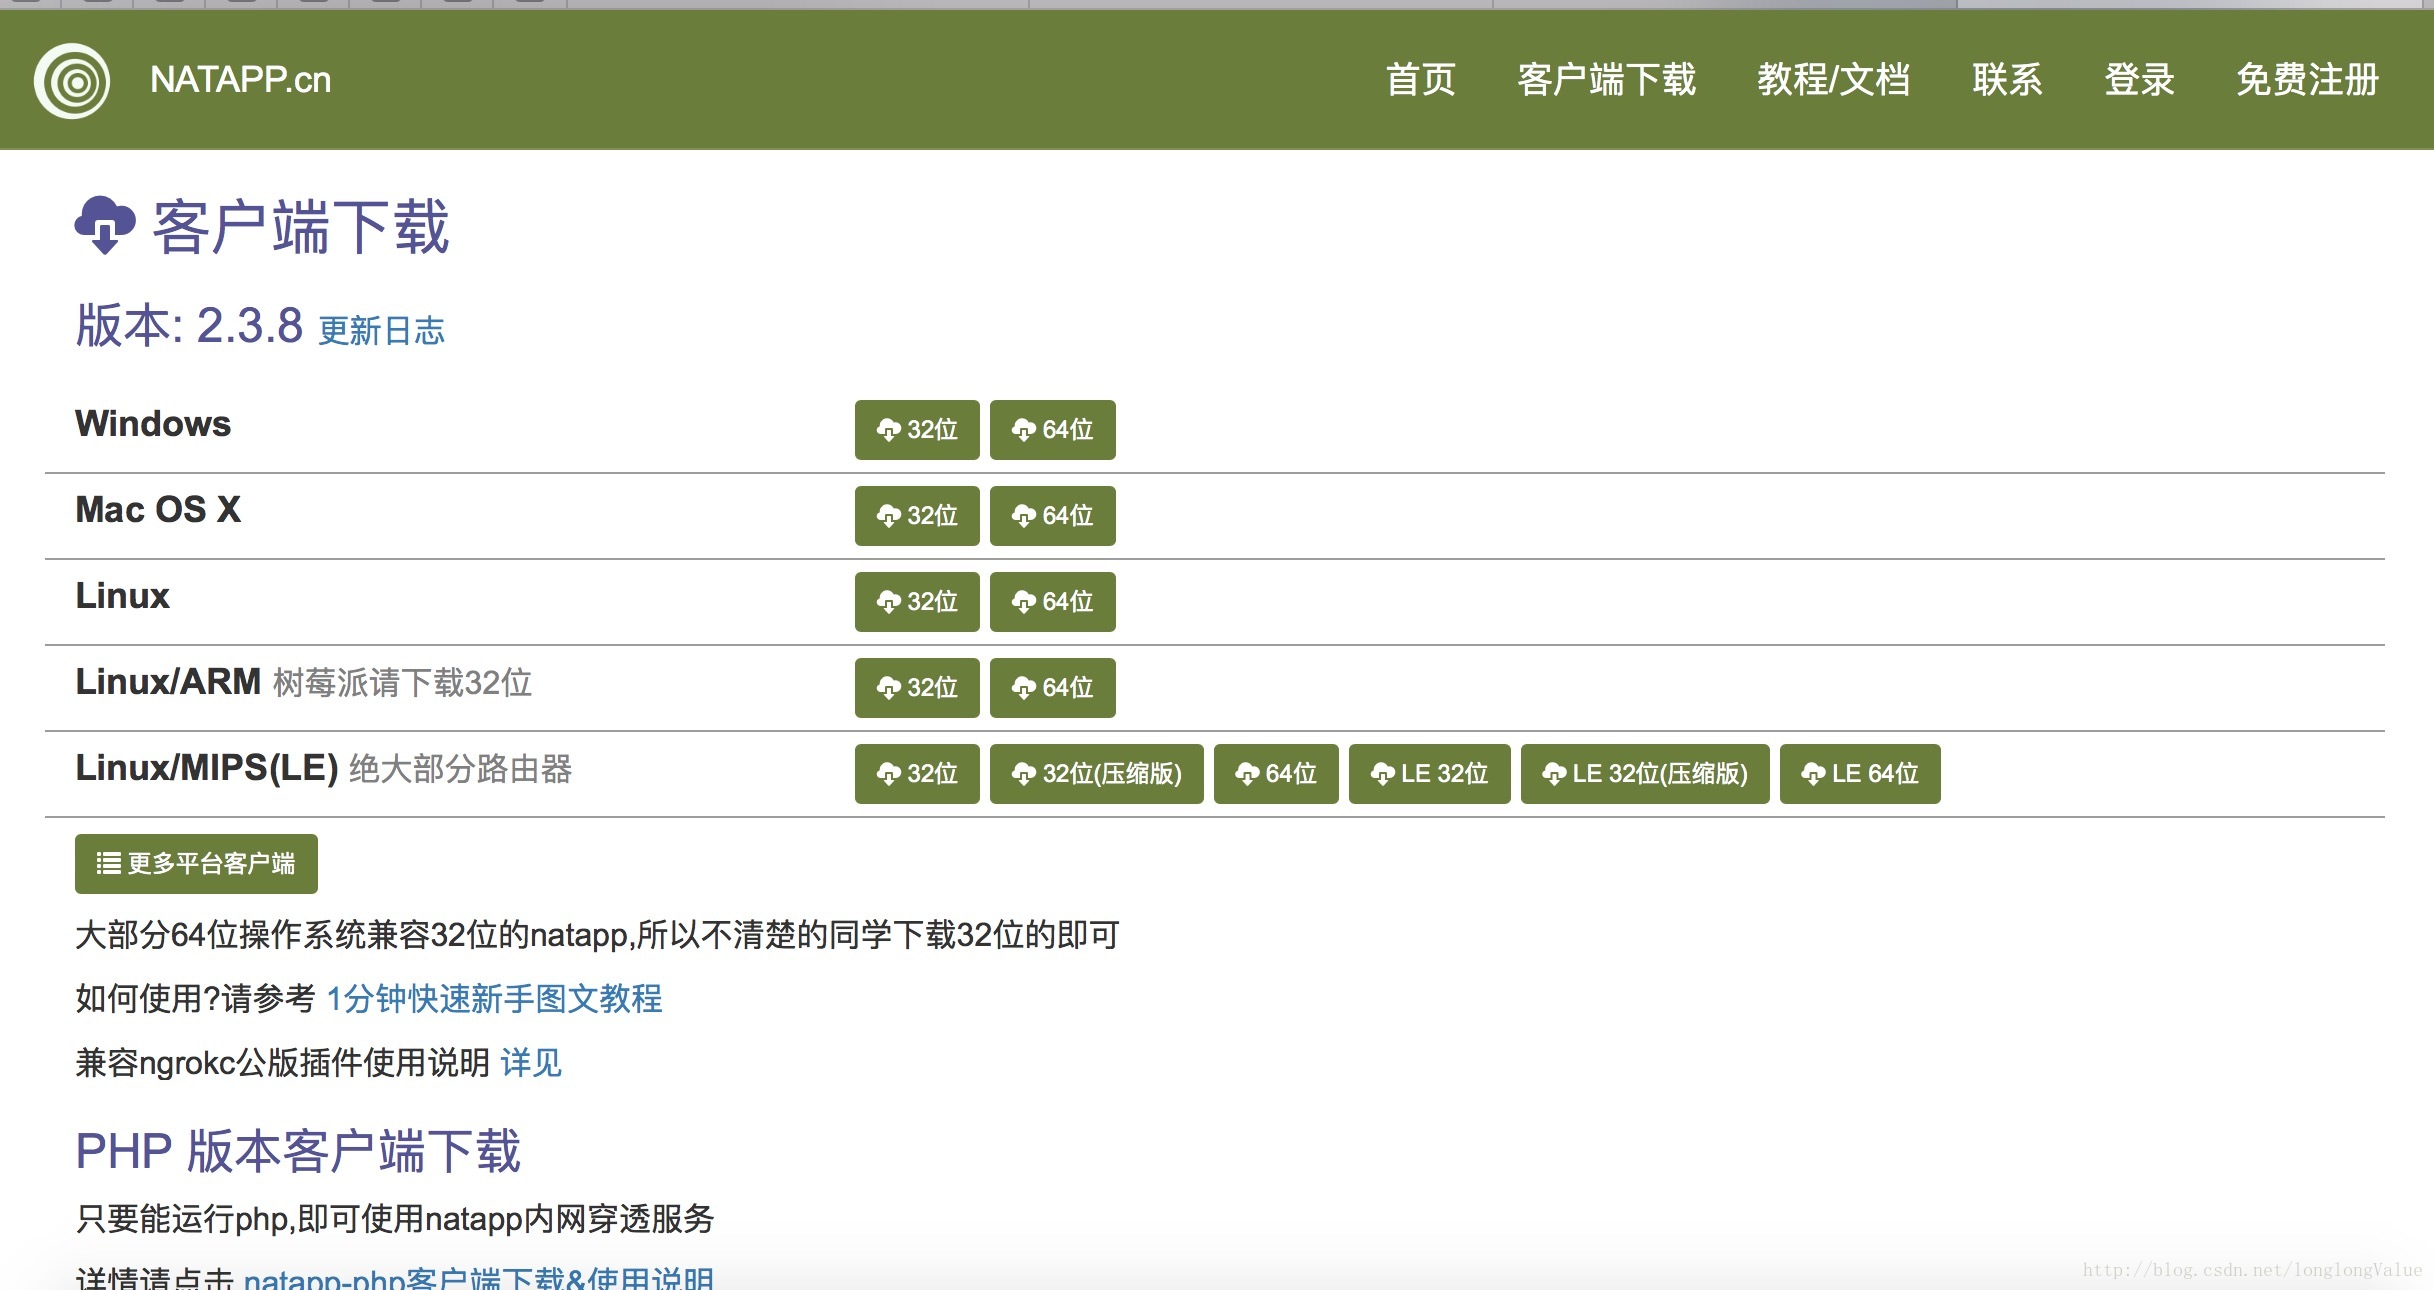Image resolution: width=2434 pixels, height=1290 pixels.
Task: Click the cloud download icon beside 客户端下载 heading
Action: [x=105, y=225]
